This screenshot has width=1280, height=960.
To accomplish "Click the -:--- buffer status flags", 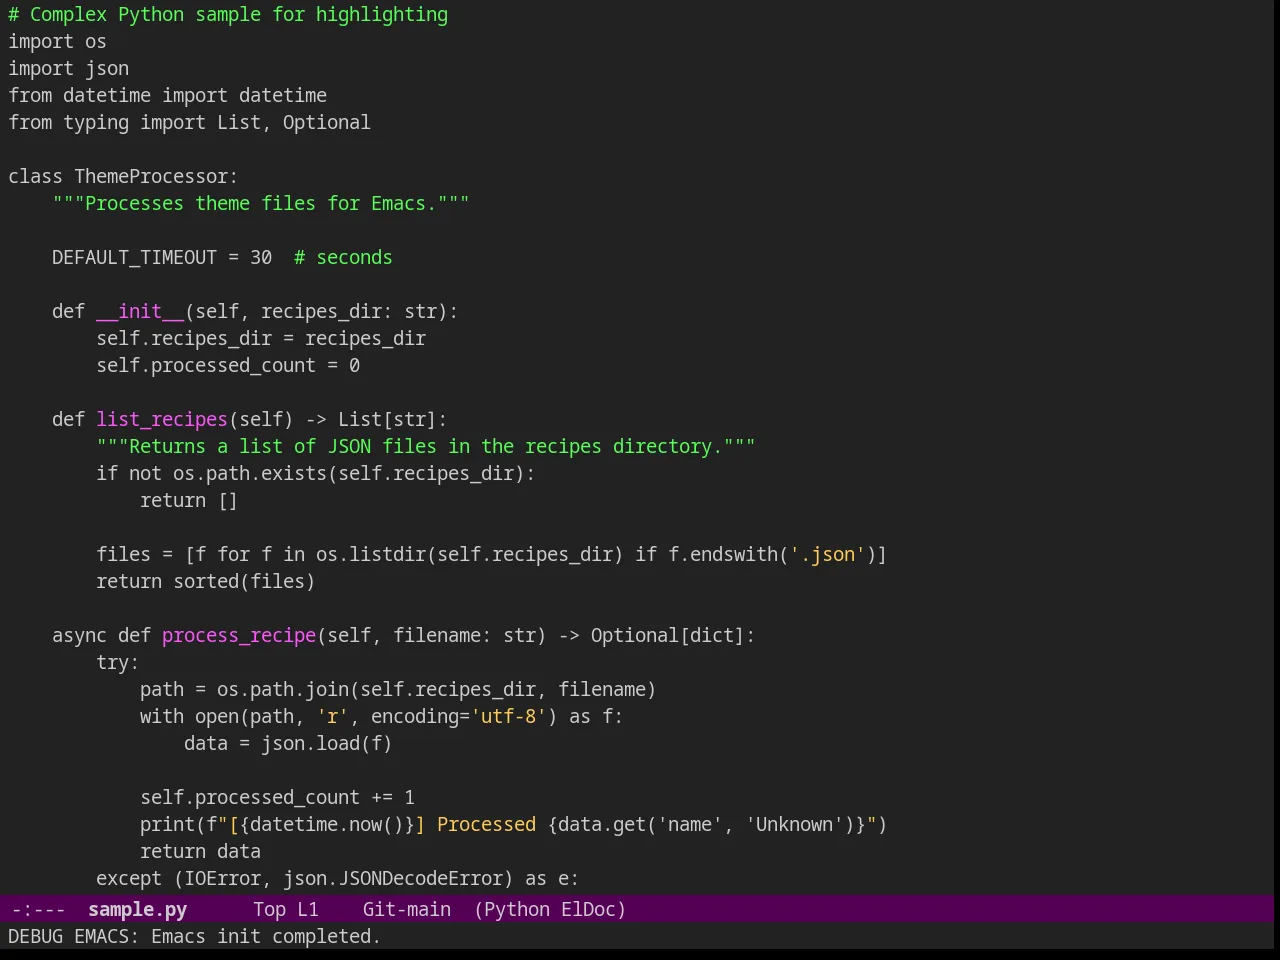I will pyautogui.click(x=38, y=909).
